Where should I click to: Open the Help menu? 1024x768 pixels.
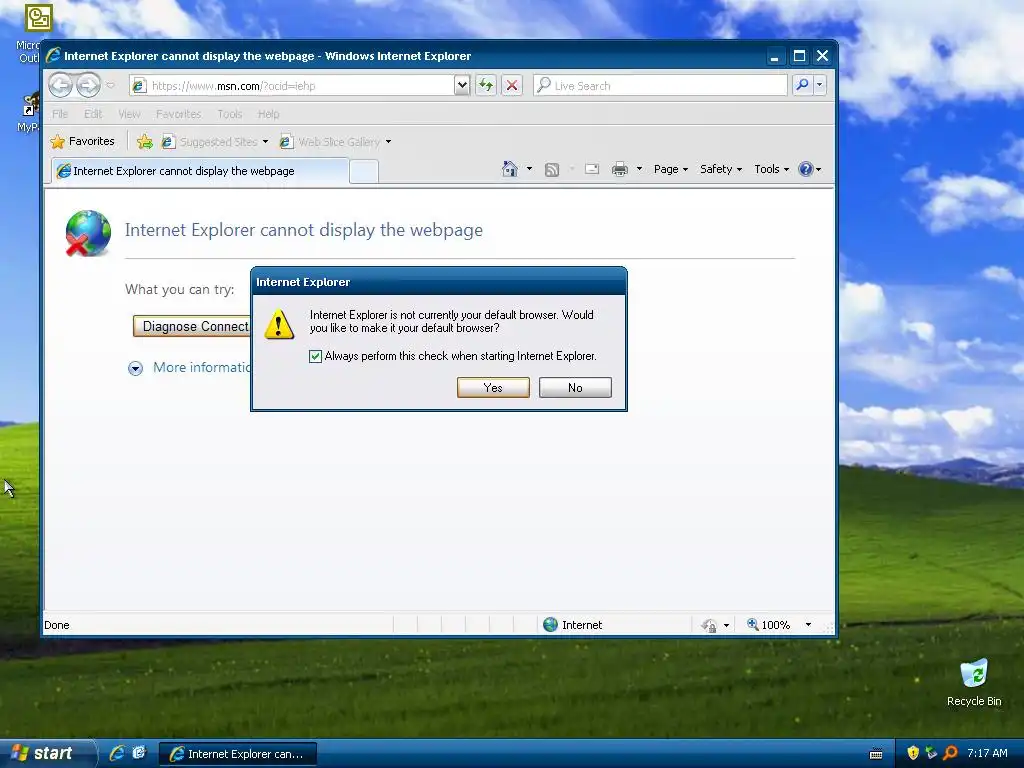tap(268, 114)
